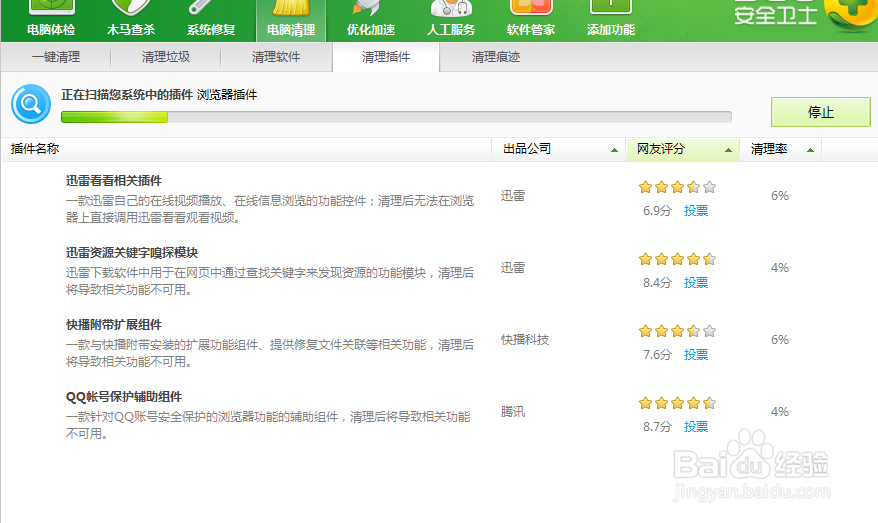Click star rating of 迅雷资源关键字嗅探模块
This screenshot has height=523, width=878.
pyautogui.click(x=678, y=259)
